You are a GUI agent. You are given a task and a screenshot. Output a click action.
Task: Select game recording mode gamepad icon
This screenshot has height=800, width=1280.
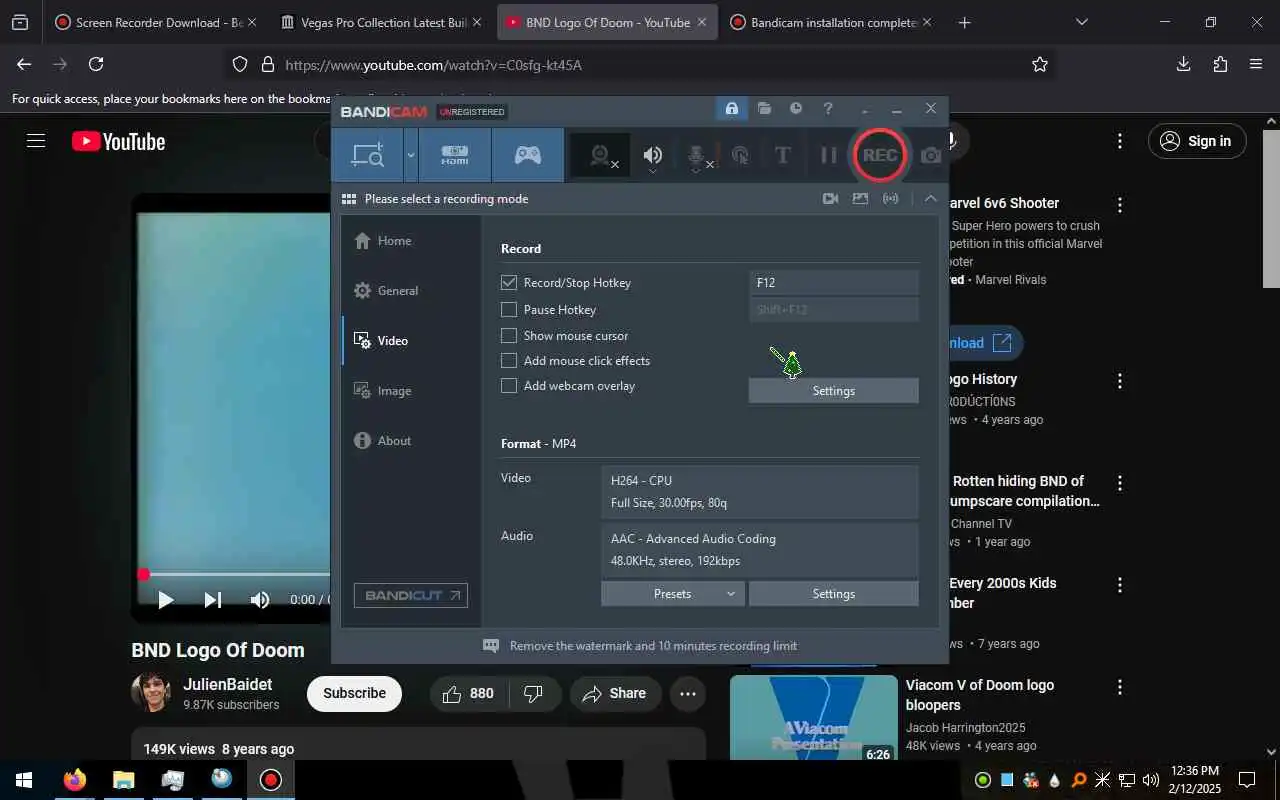pos(528,155)
